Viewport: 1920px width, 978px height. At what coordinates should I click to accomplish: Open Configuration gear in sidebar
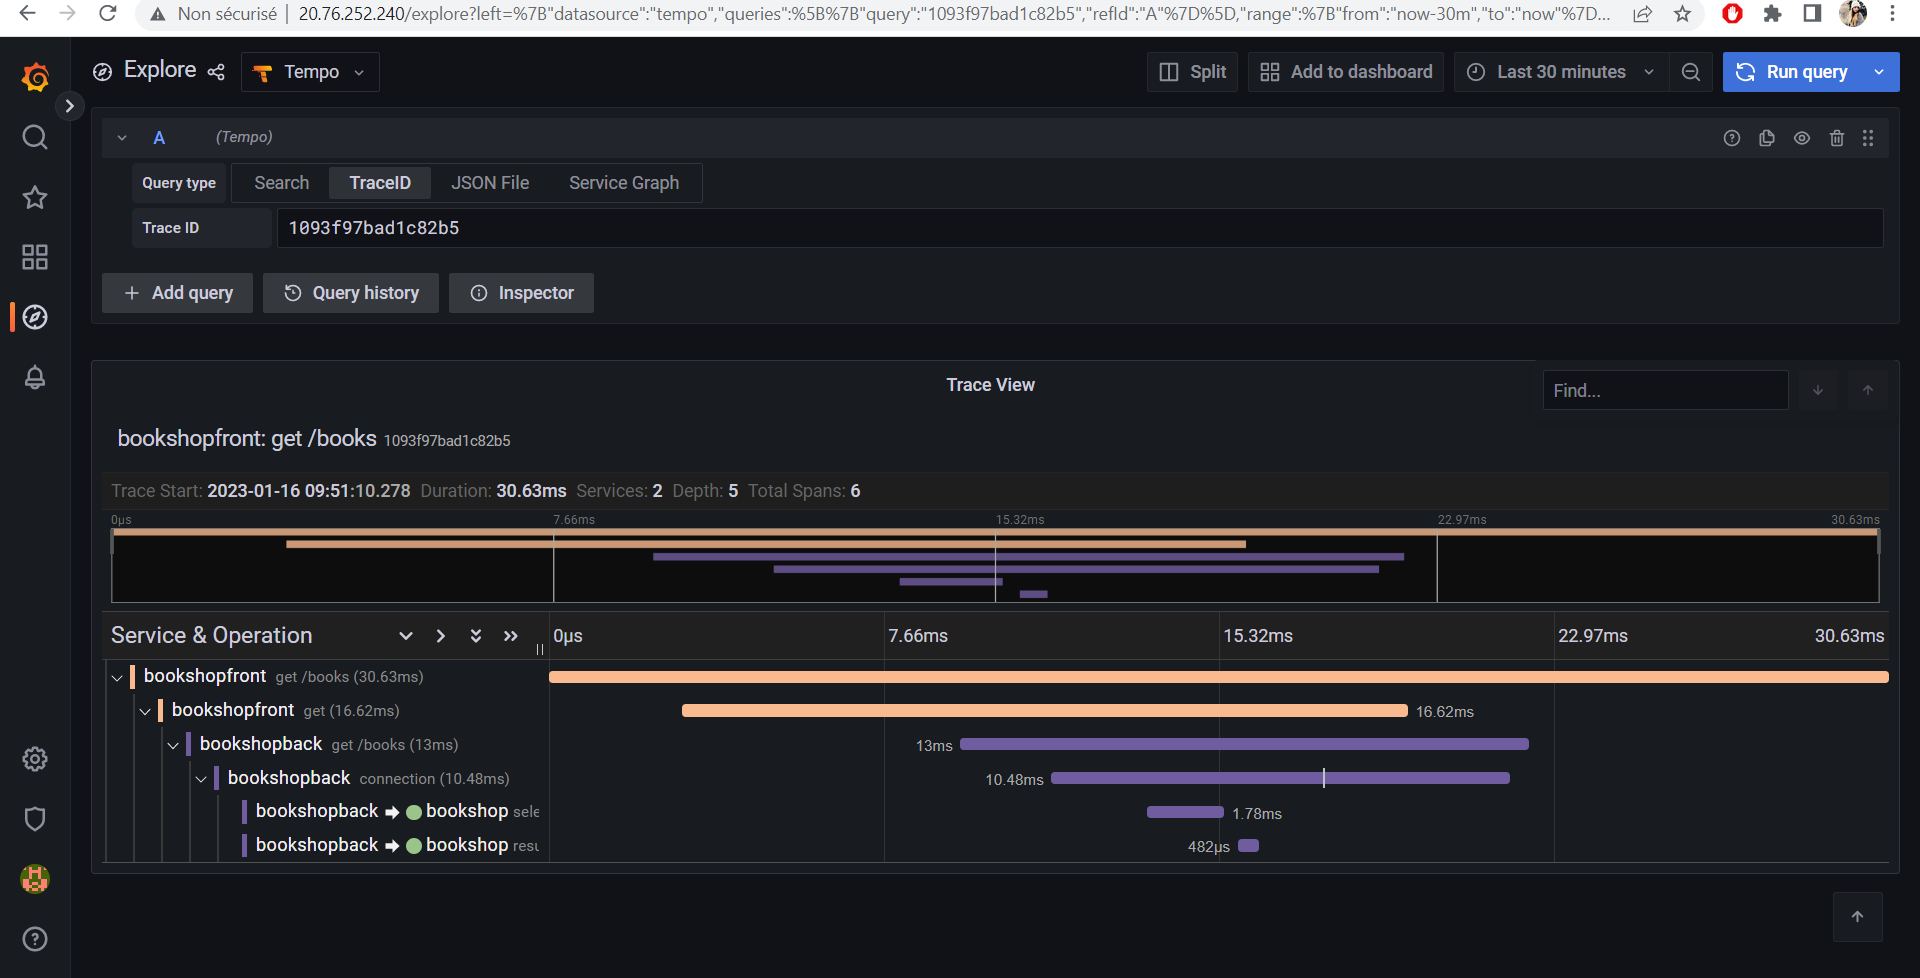pos(35,759)
